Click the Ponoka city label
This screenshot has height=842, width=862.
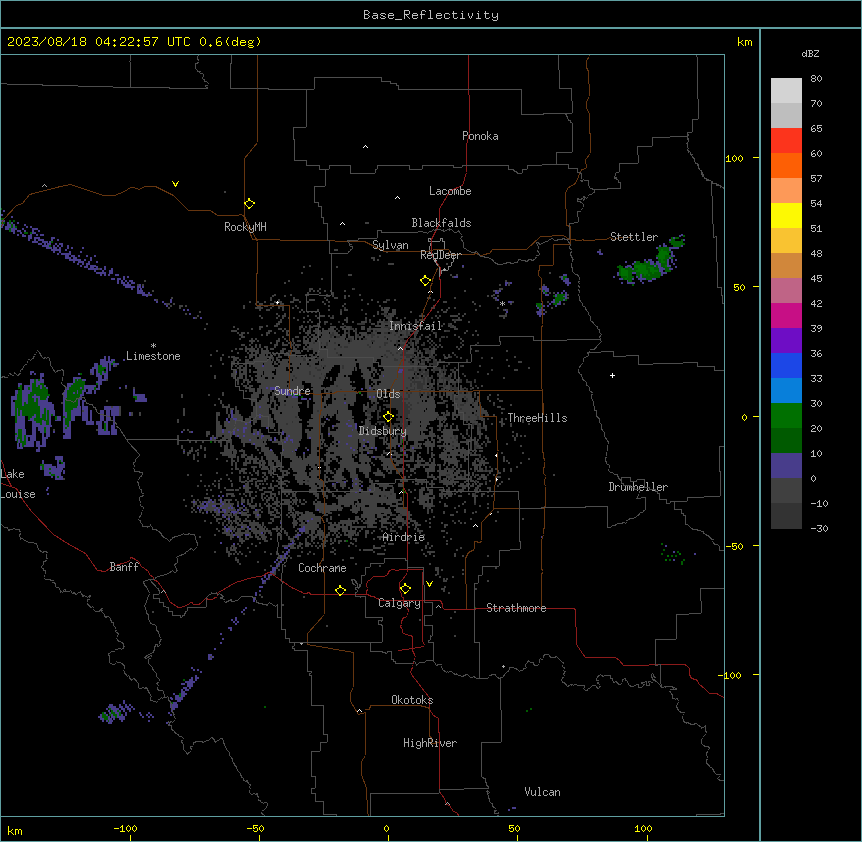[480, 136]
